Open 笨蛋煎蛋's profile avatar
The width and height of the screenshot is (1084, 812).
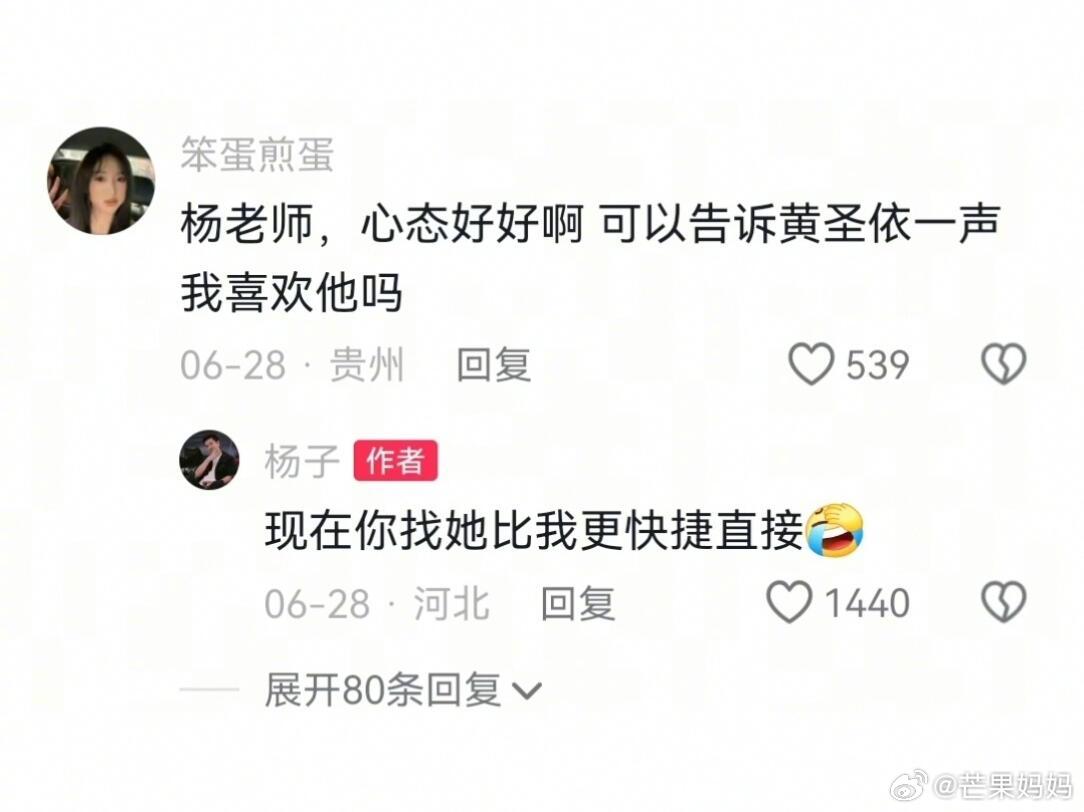pyautogui.click(x=101, y=180)
